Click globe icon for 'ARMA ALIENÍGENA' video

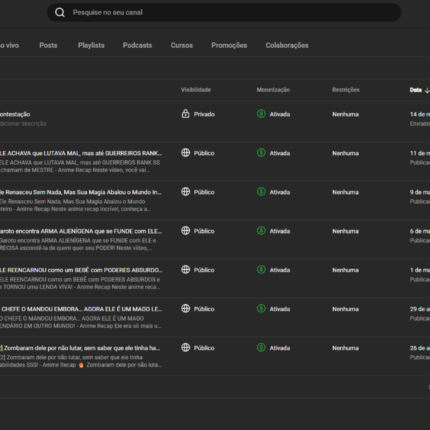(x=185, y=231)
